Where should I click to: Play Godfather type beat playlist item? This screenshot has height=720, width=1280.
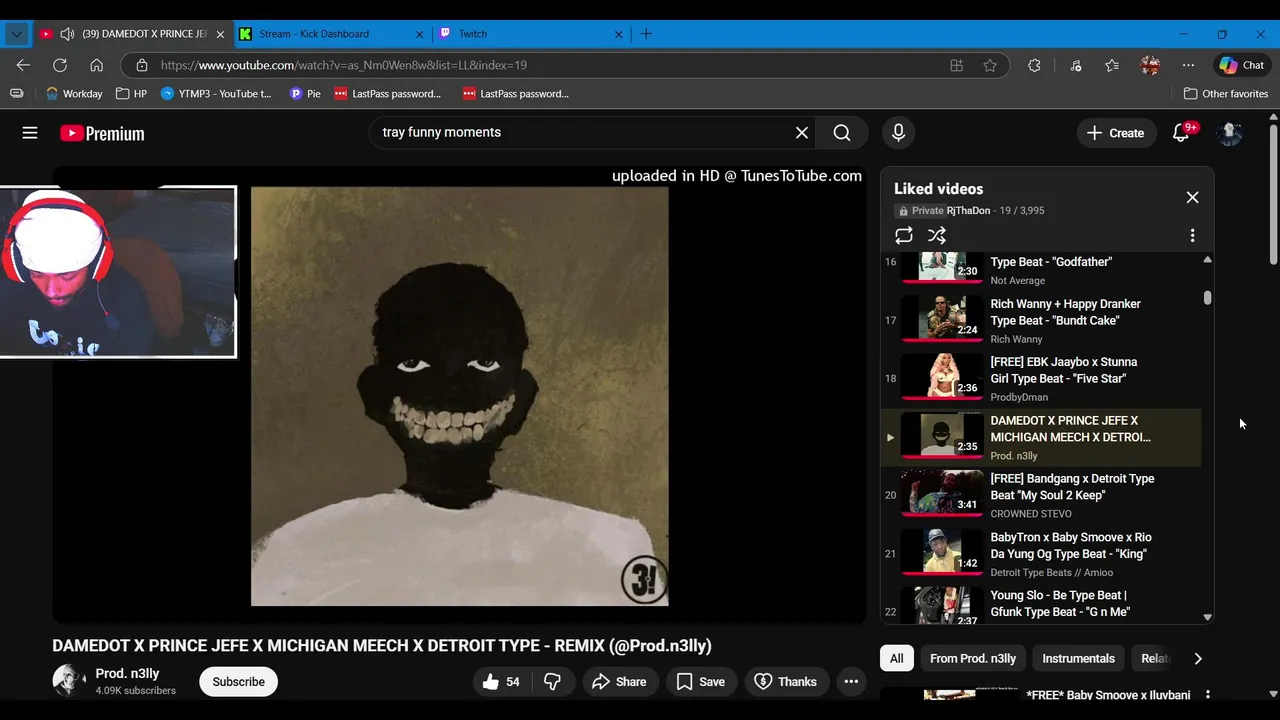pyautogui.click(x=1040, y=268)
